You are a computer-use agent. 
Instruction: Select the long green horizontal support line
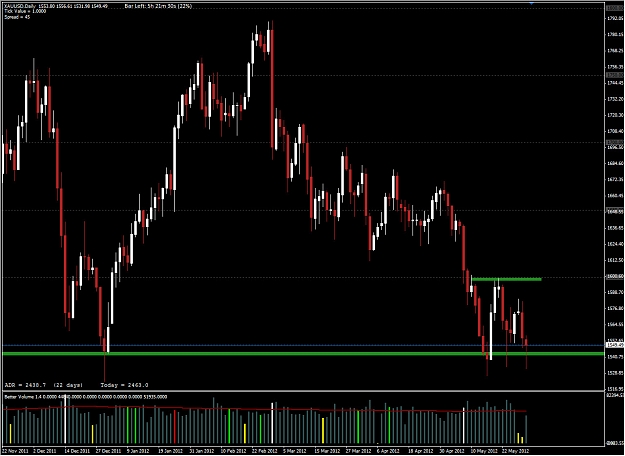coord(303,354)
